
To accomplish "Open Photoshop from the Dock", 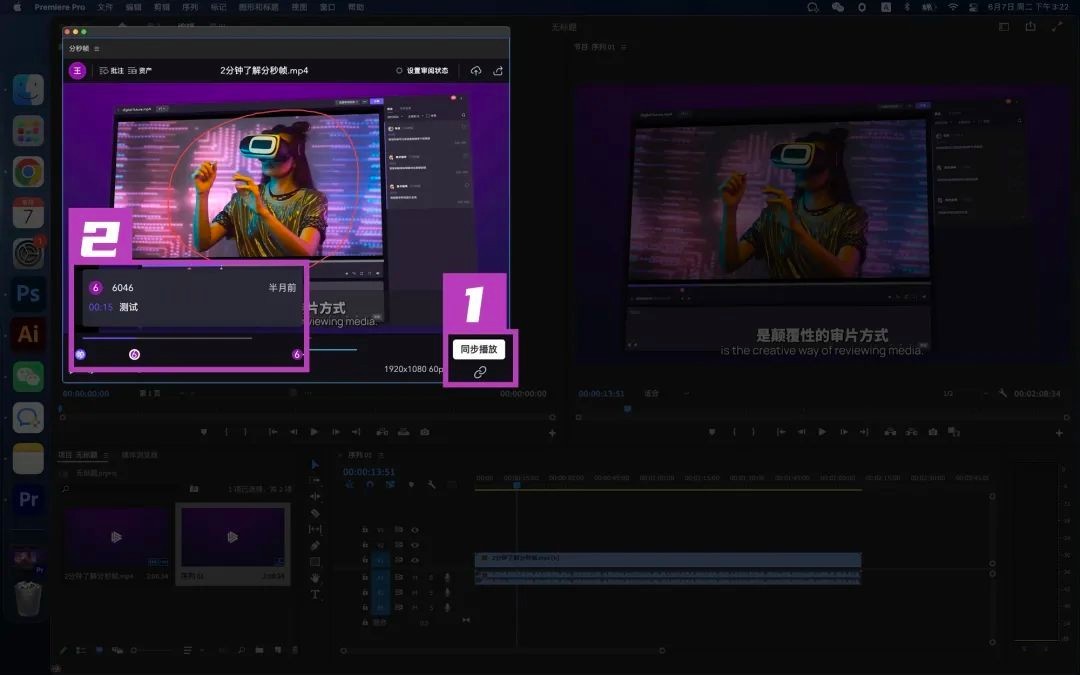I will 28,294.
